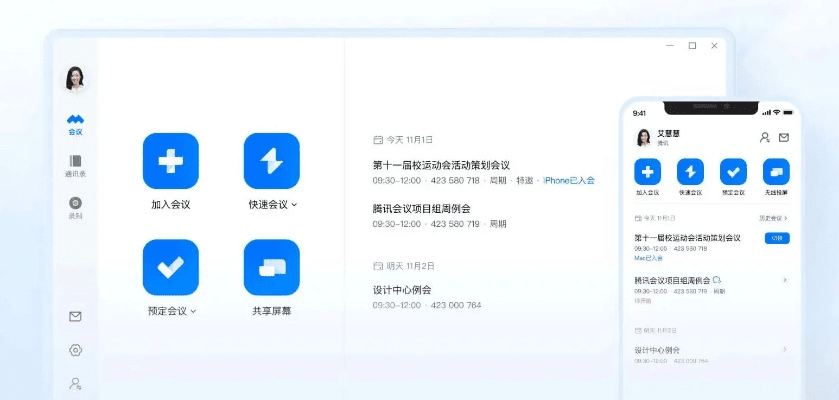Image resolution: width=839 pixels, height=400 pixels.
Task: Click the desktop 加入会议 plus icon
Action: tap(171, 161)
